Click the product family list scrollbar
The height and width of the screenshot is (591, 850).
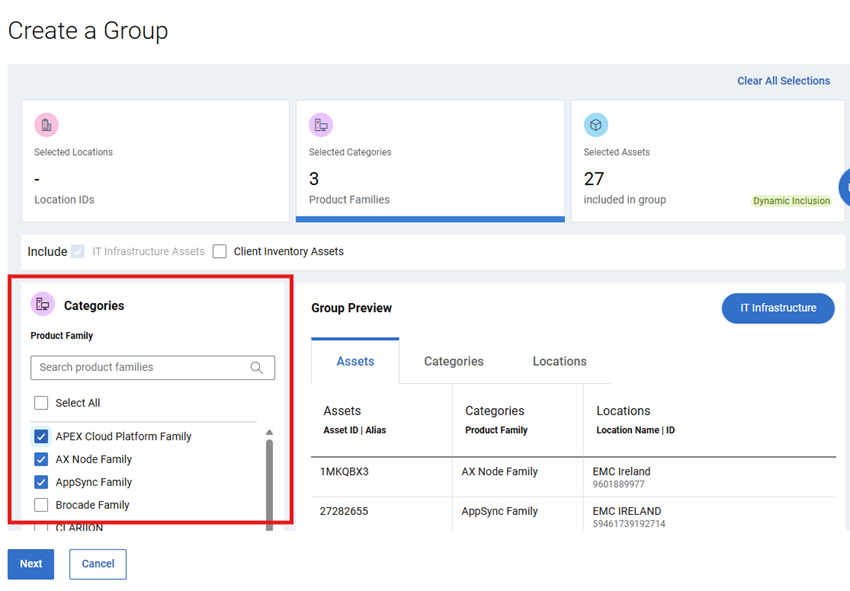tap(269, 484)
